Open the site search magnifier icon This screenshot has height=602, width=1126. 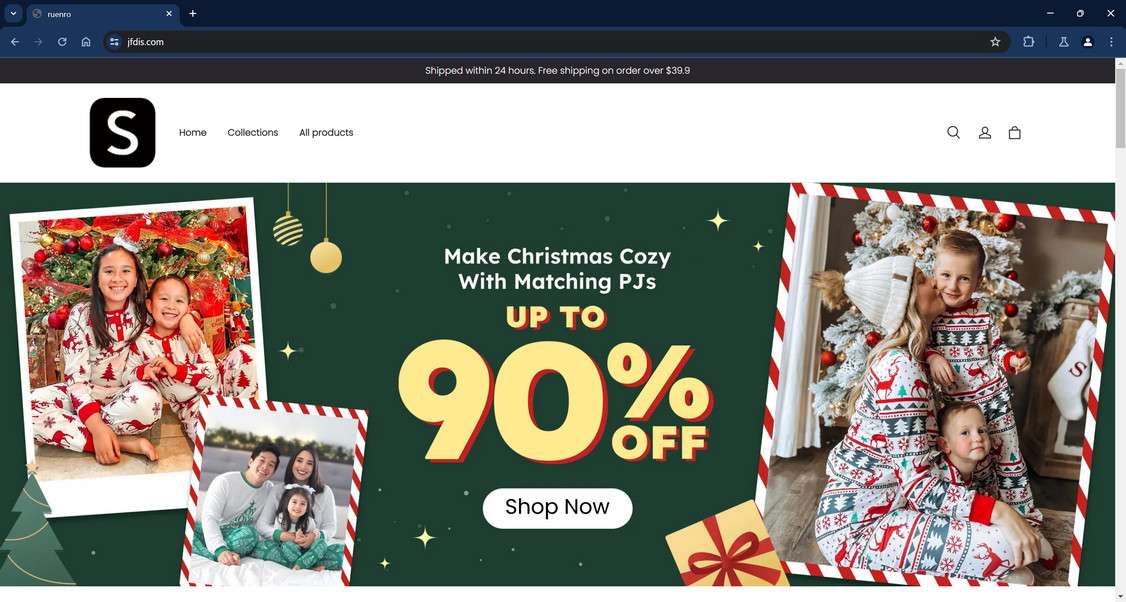953,132
